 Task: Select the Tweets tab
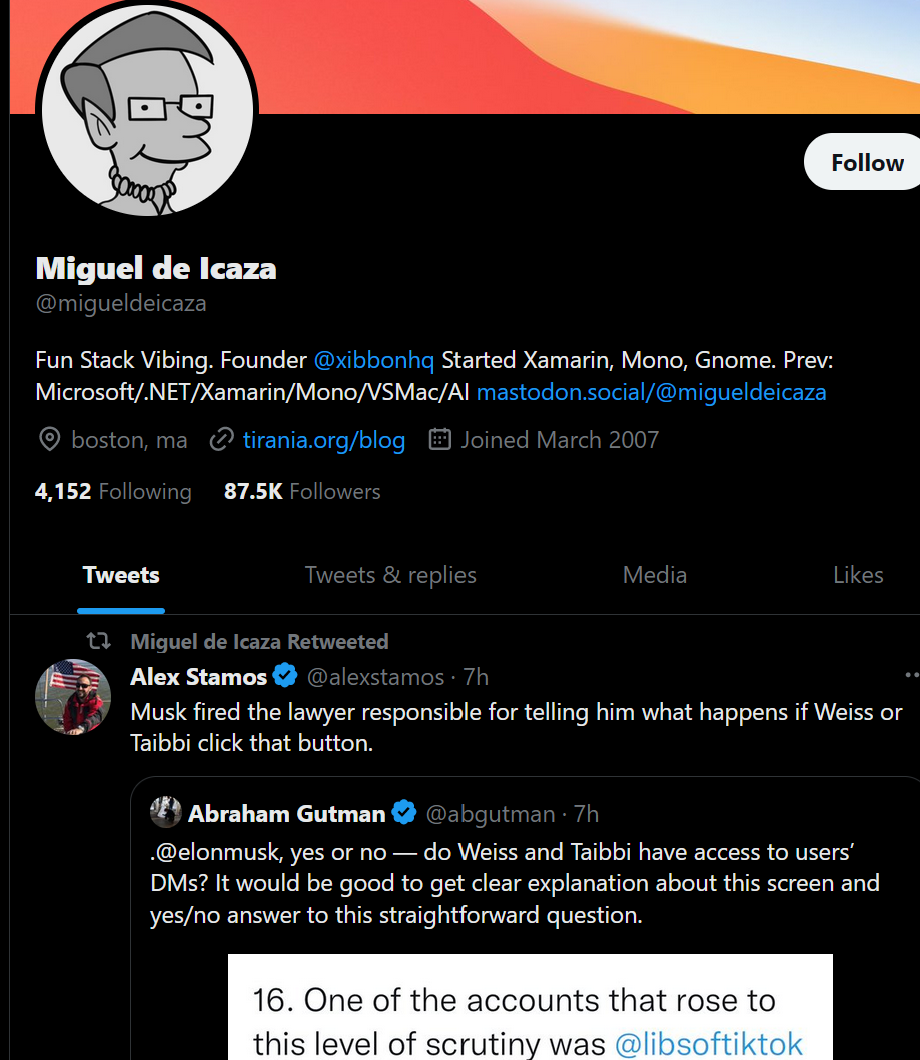point(121,575)
